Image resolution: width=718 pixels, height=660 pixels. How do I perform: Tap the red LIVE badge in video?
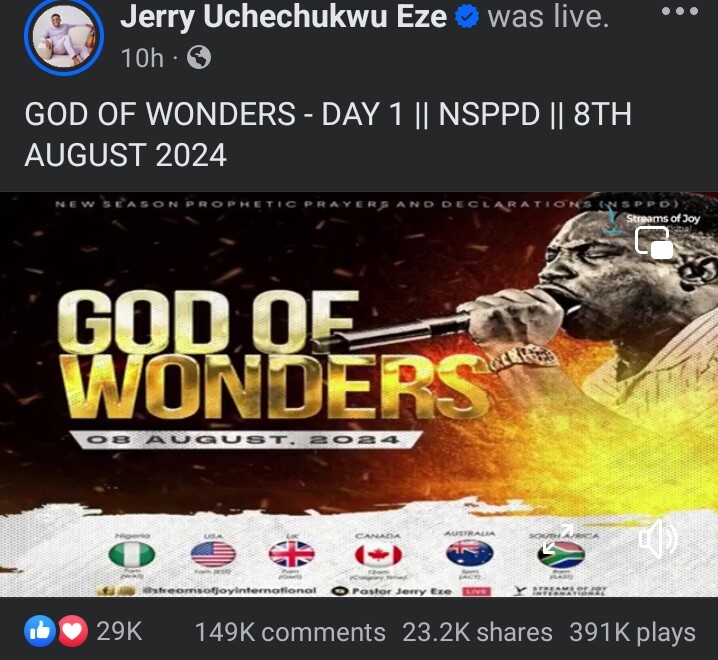[476, 591]
